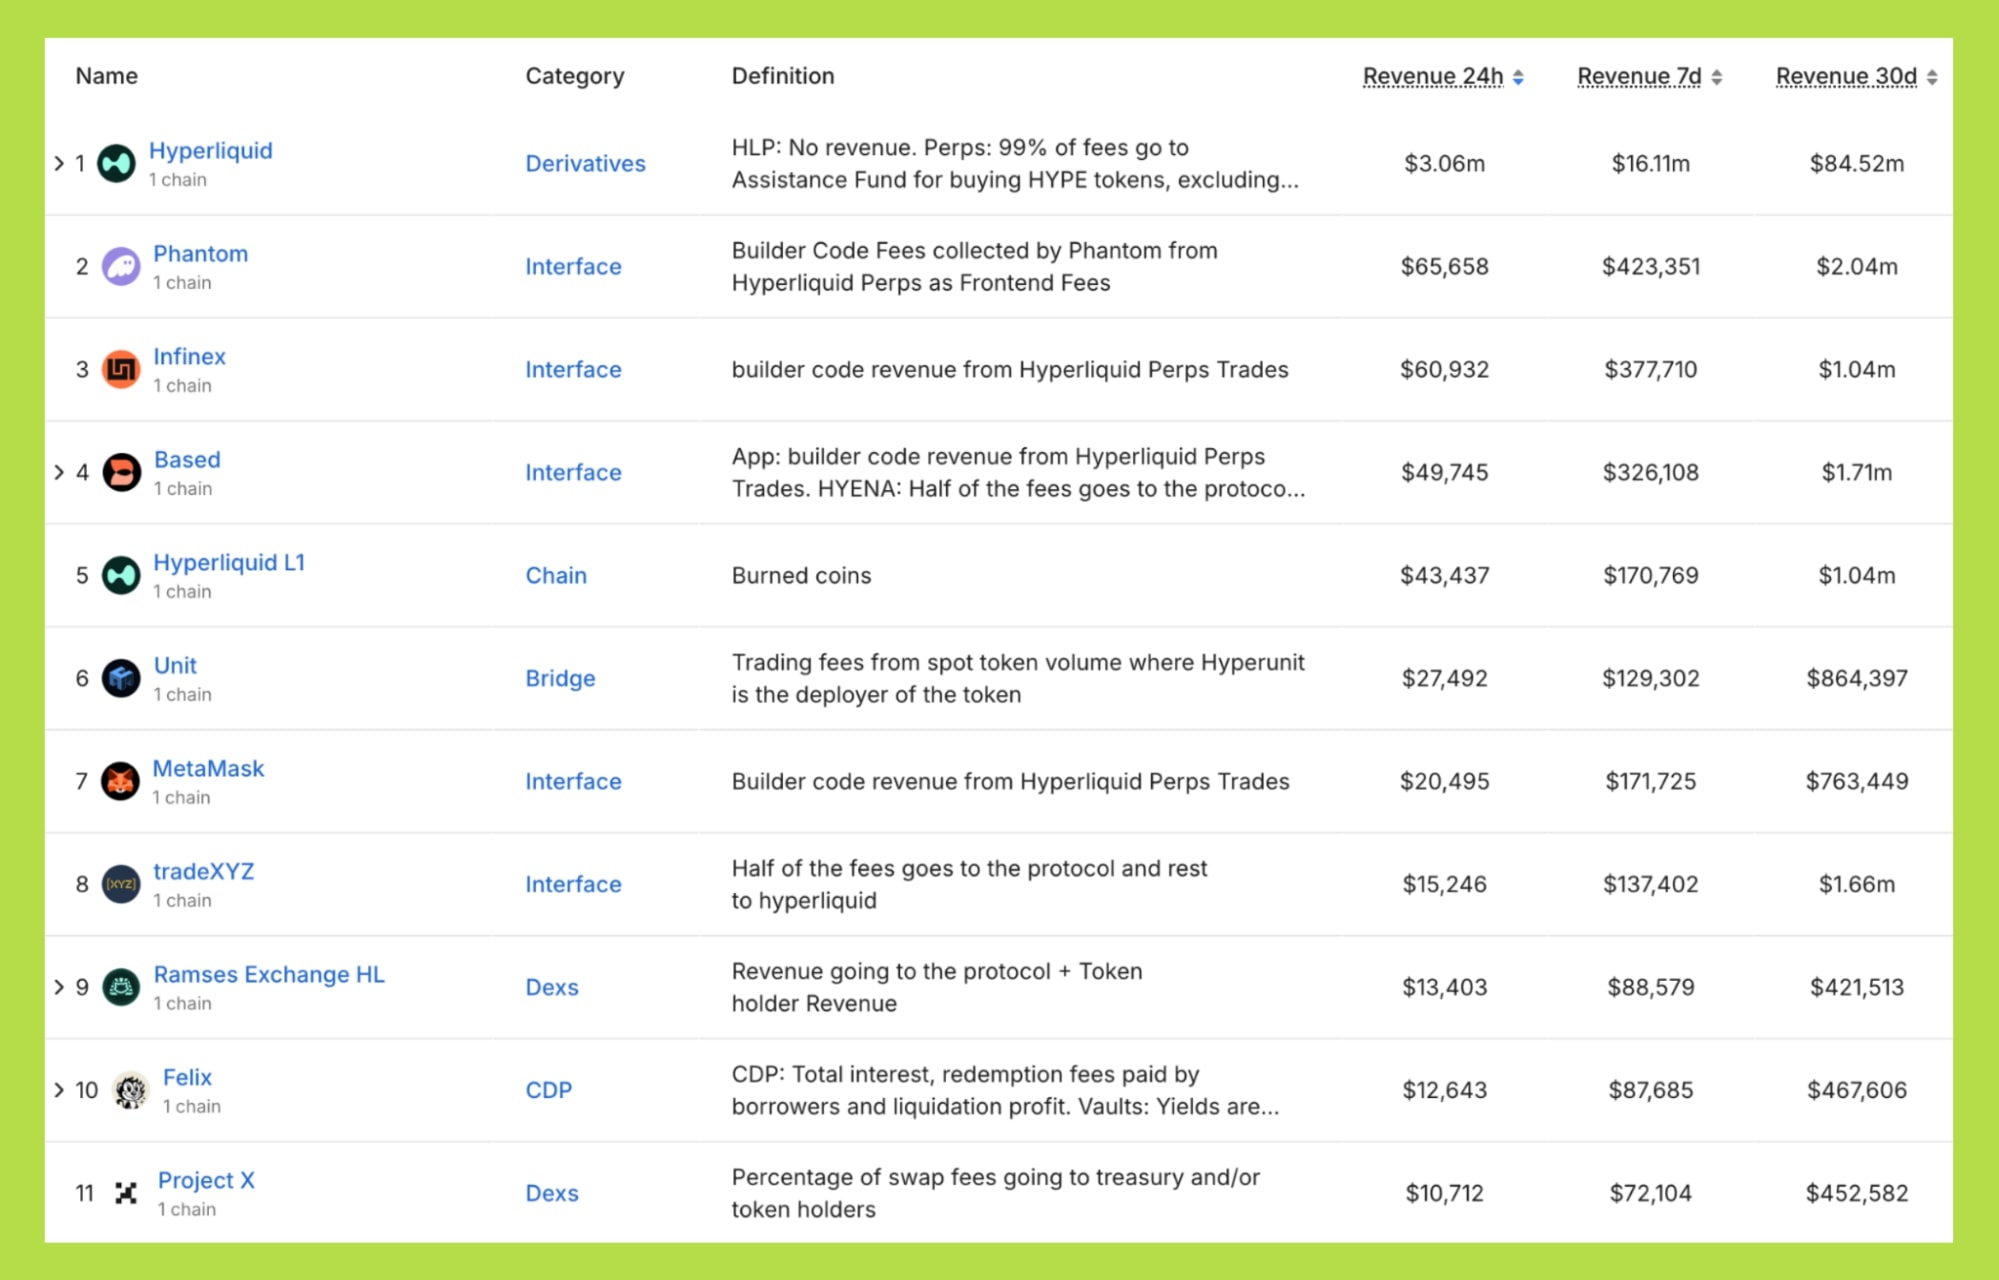The image size is (1999, 1280).
Task: Toggle sorting on the Revenue 24h column
Action: pos(1443,76)
